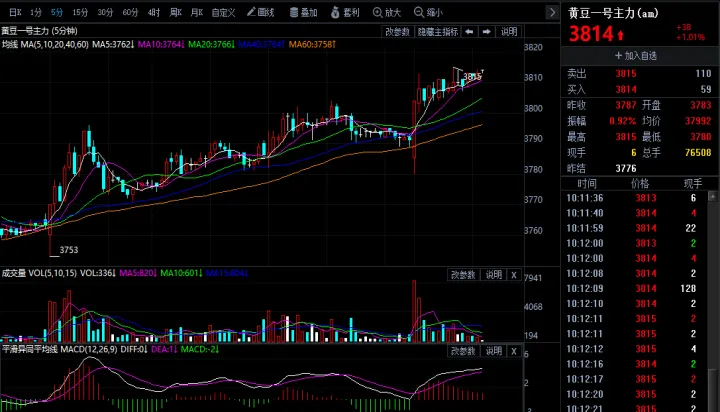Open the 叠加 overlay tool

coord(304,13)
